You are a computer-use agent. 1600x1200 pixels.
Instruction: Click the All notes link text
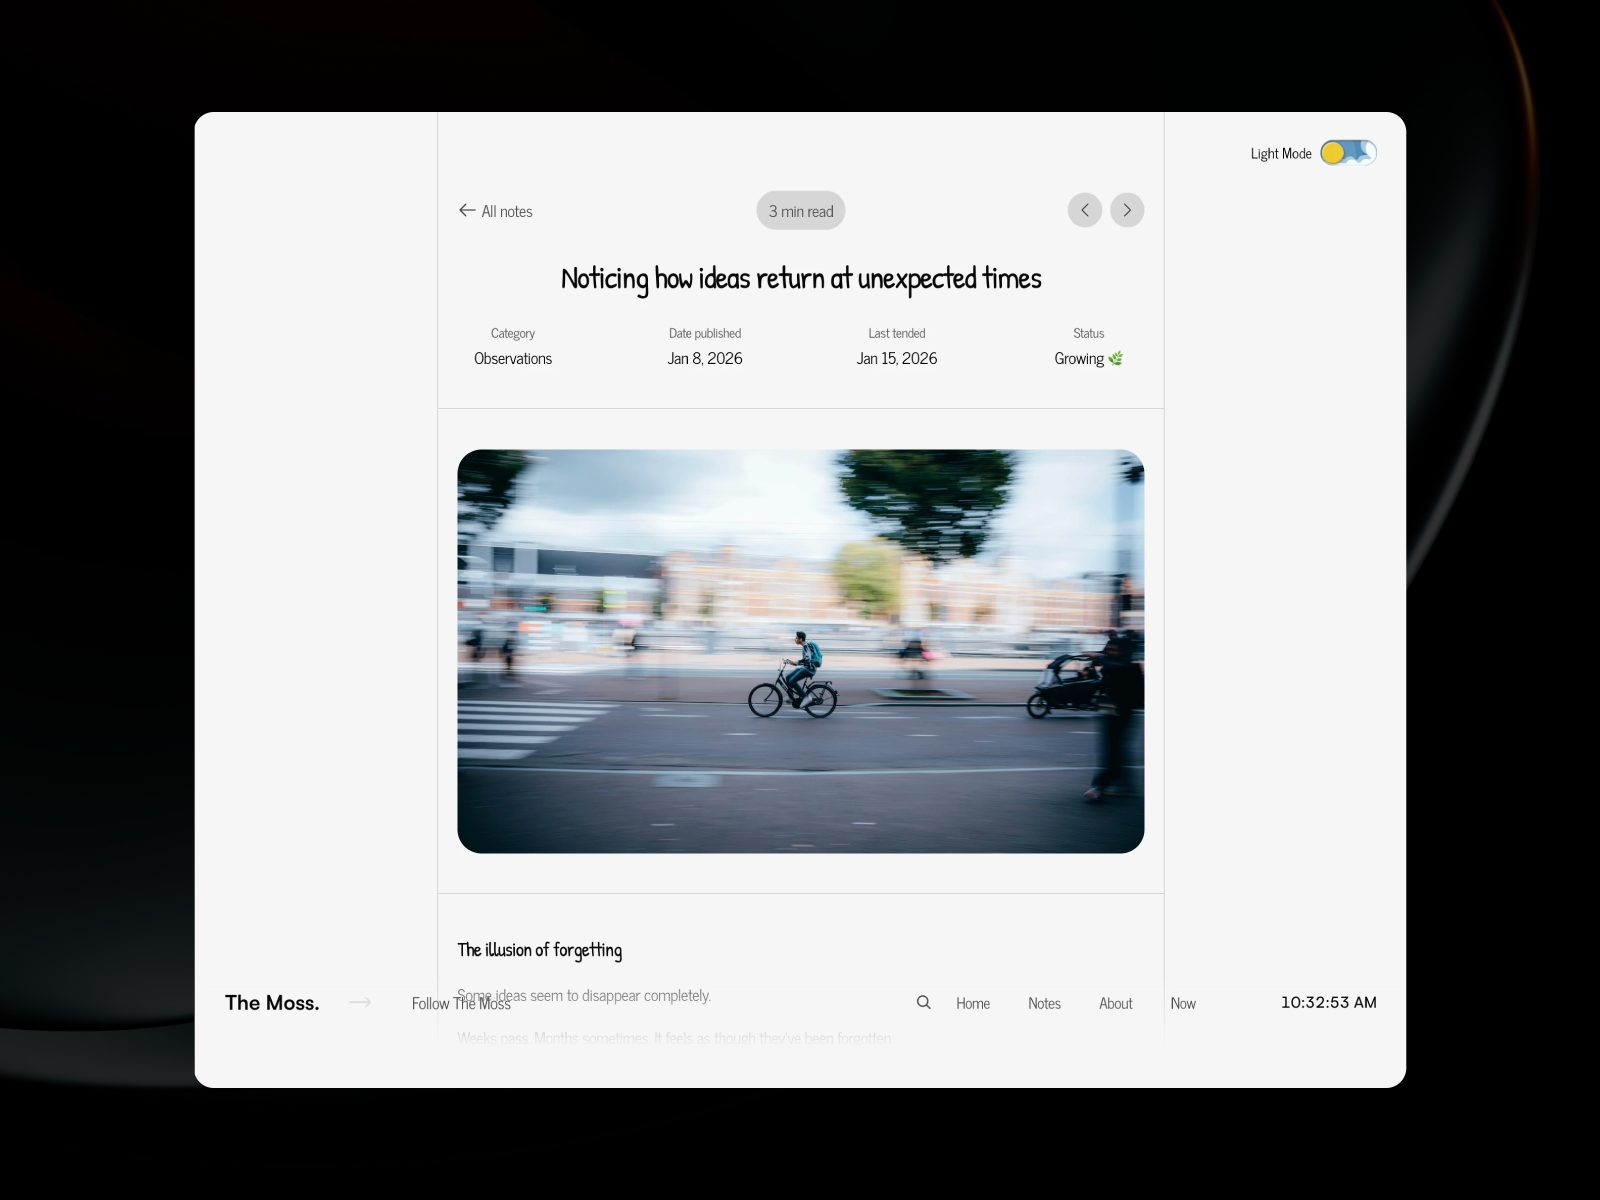[x=507, y=211]
